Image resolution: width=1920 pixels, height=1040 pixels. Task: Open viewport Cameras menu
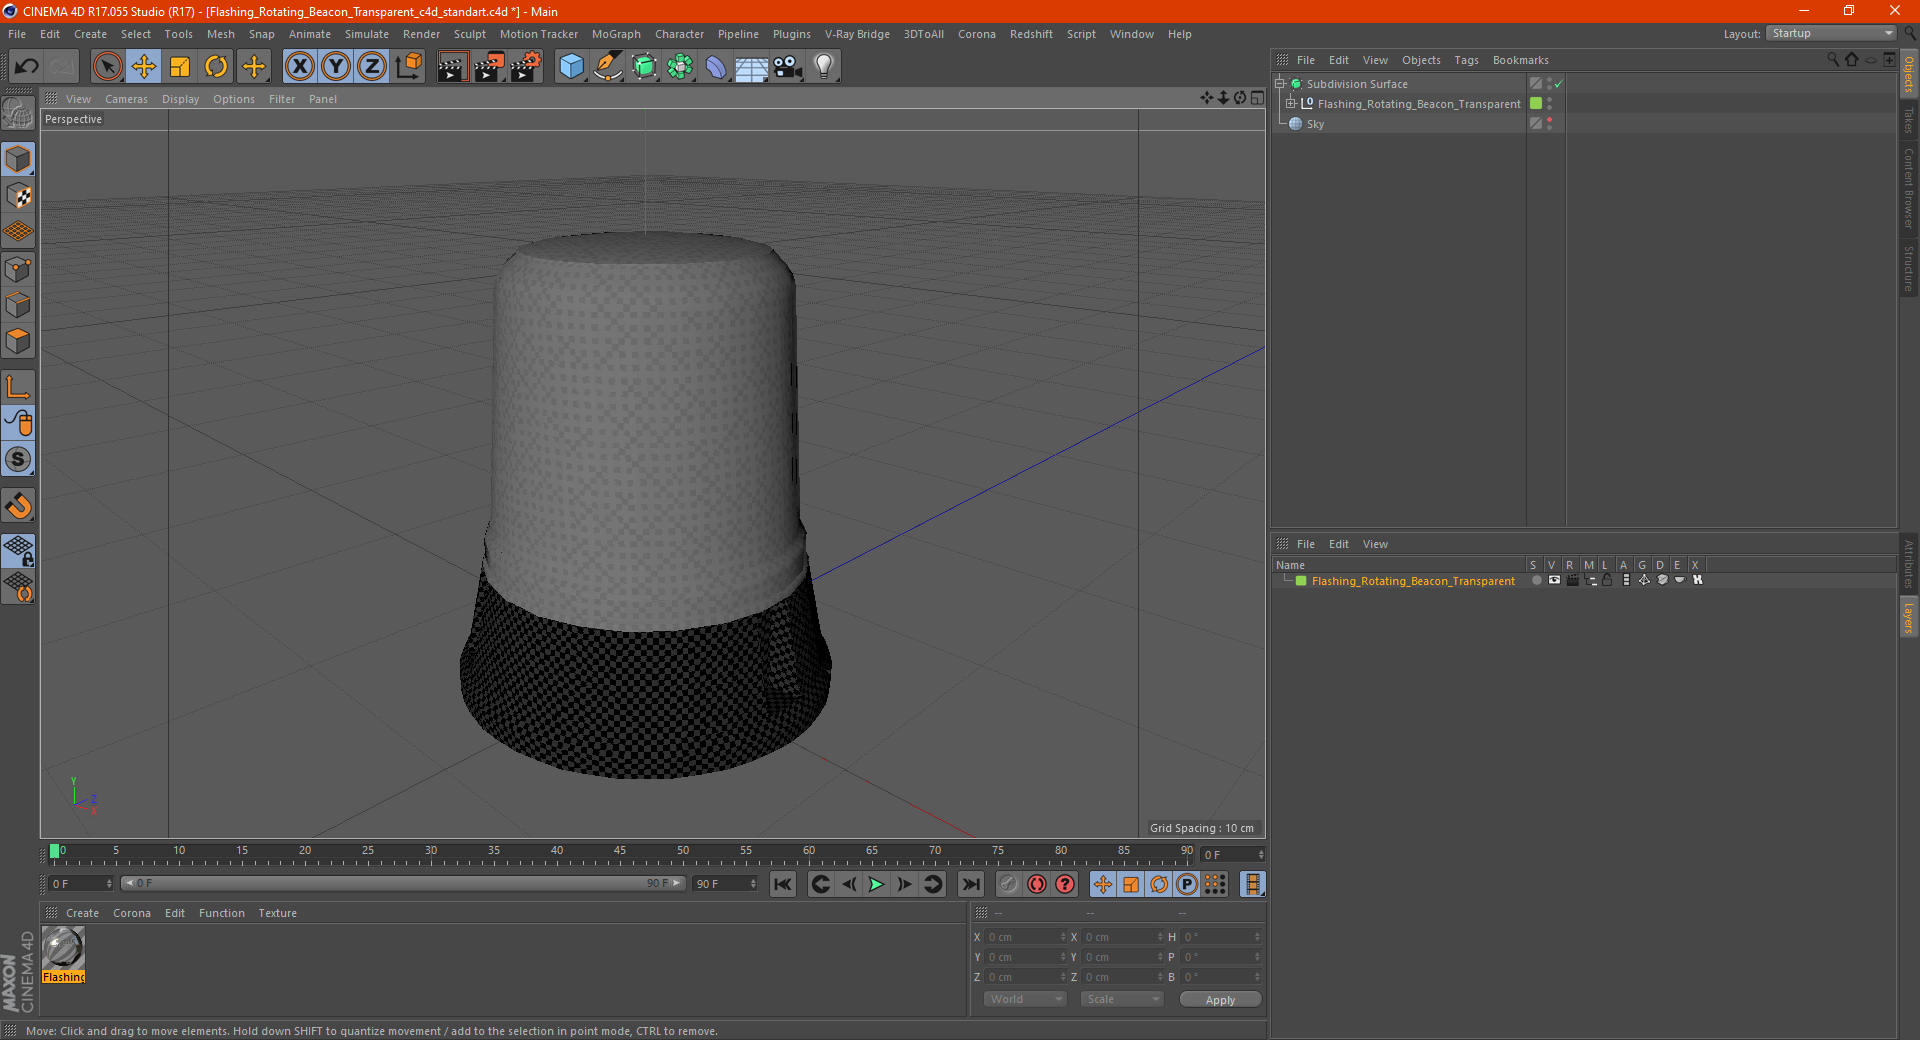(x=126, y=99)
